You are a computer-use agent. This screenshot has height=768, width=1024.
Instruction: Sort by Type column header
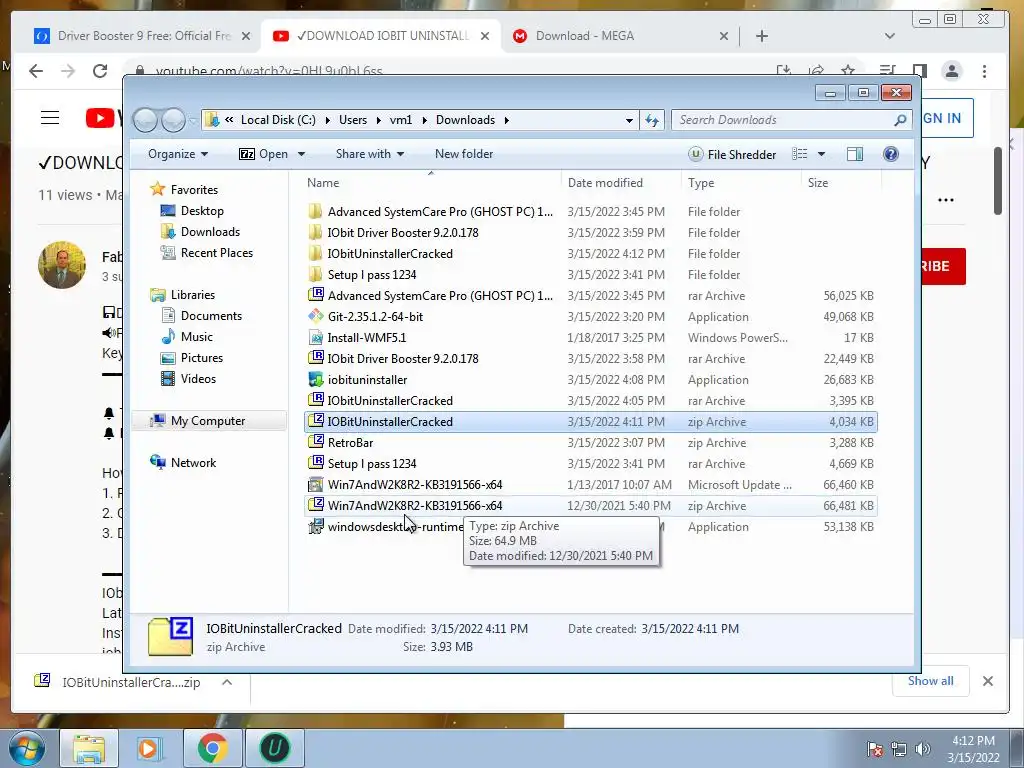[x=701, y=183]
